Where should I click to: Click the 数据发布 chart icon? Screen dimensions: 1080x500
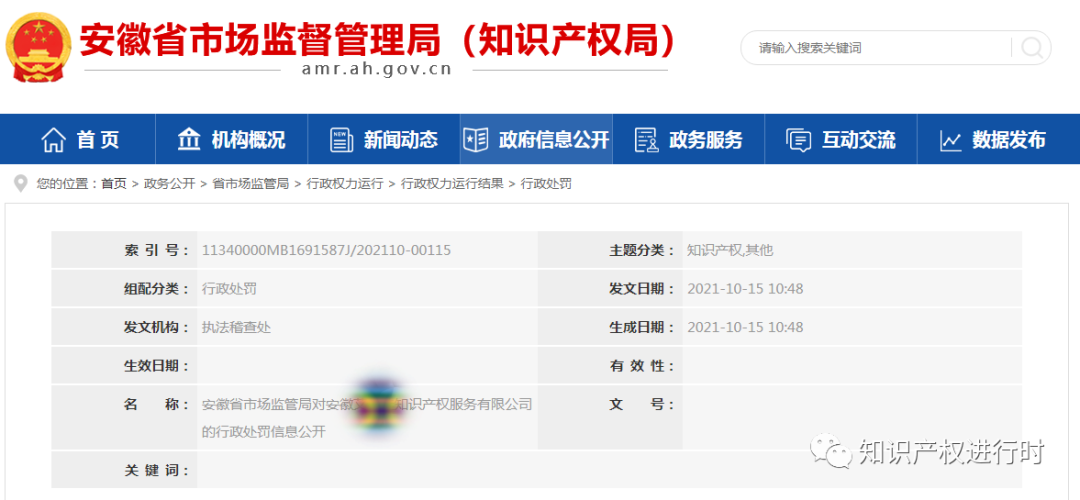[951, 140]
